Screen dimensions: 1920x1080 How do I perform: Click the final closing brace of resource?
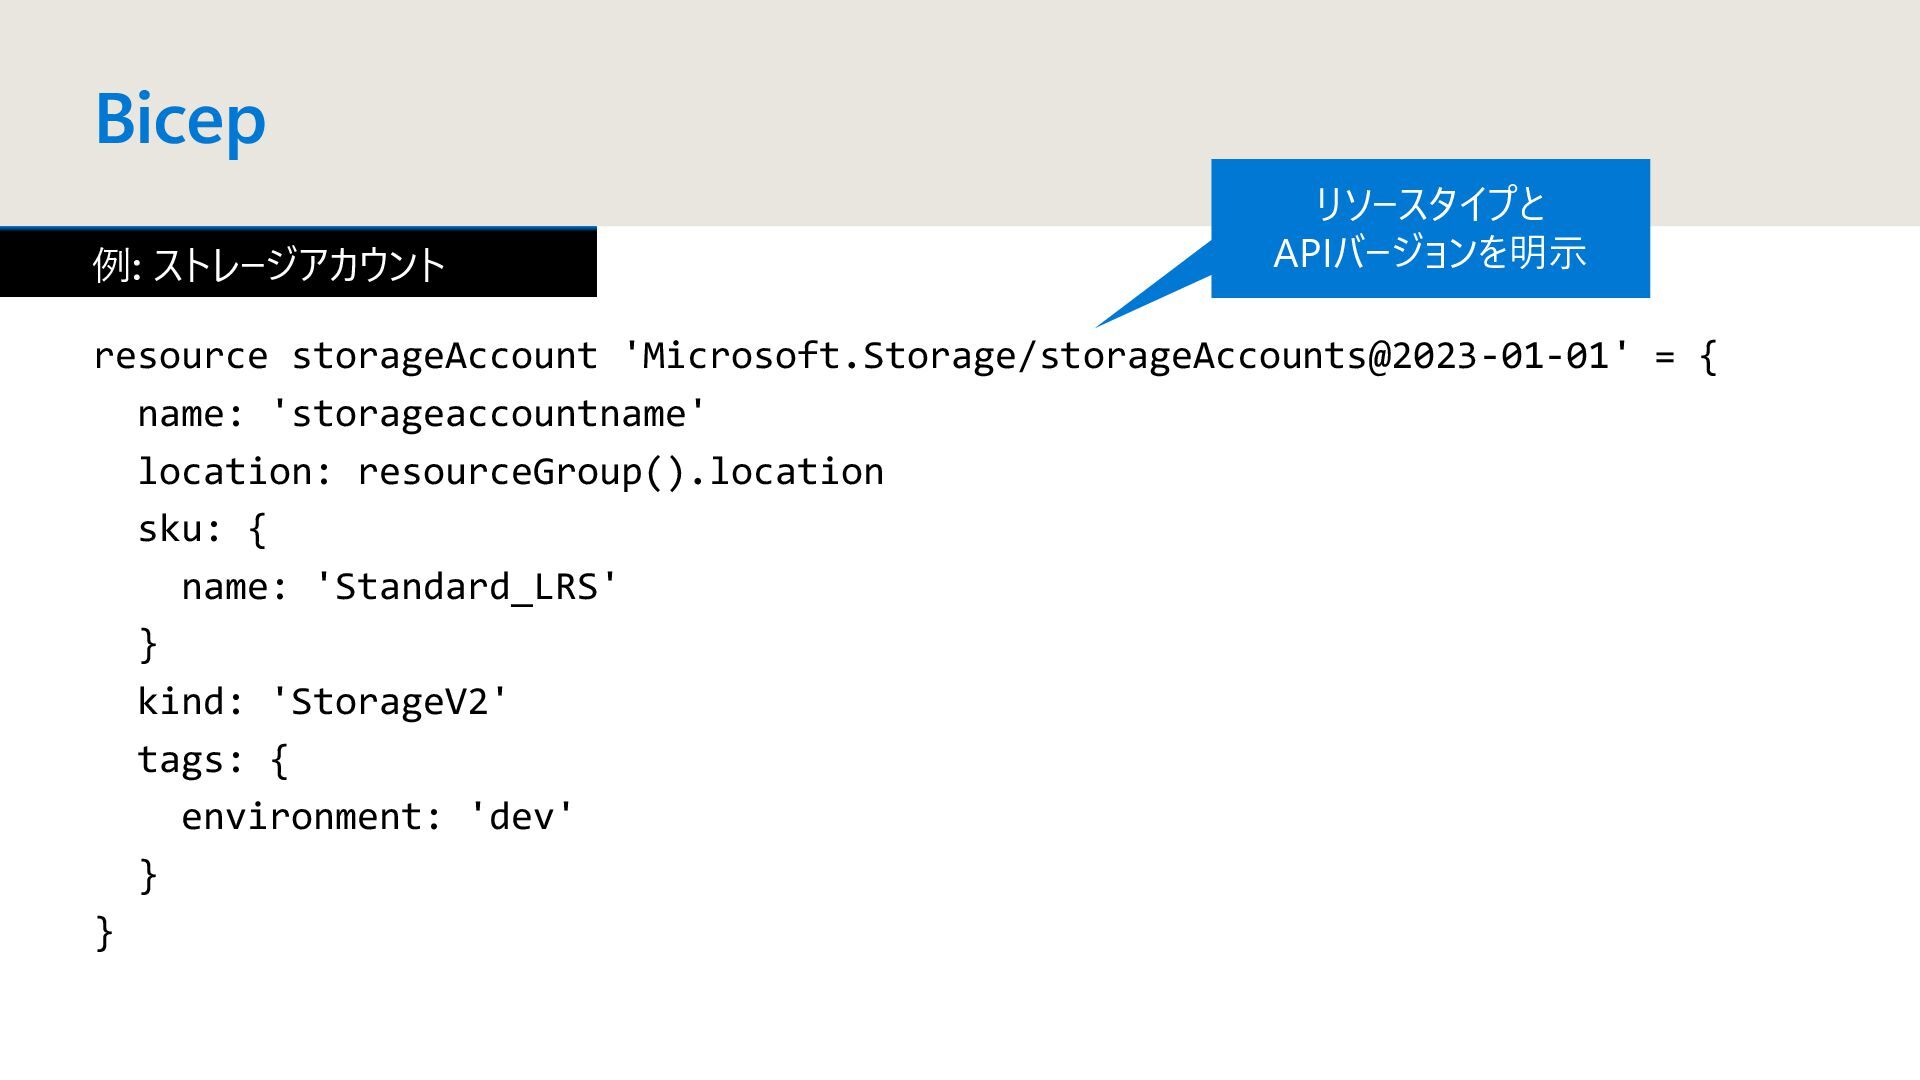pos(104,933)
